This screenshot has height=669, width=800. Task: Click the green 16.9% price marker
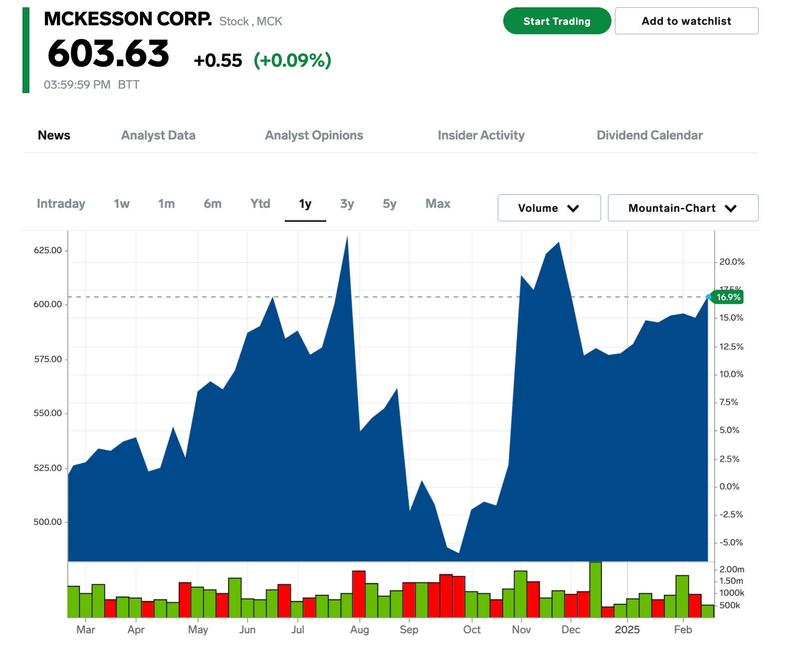tap(728, 297)
